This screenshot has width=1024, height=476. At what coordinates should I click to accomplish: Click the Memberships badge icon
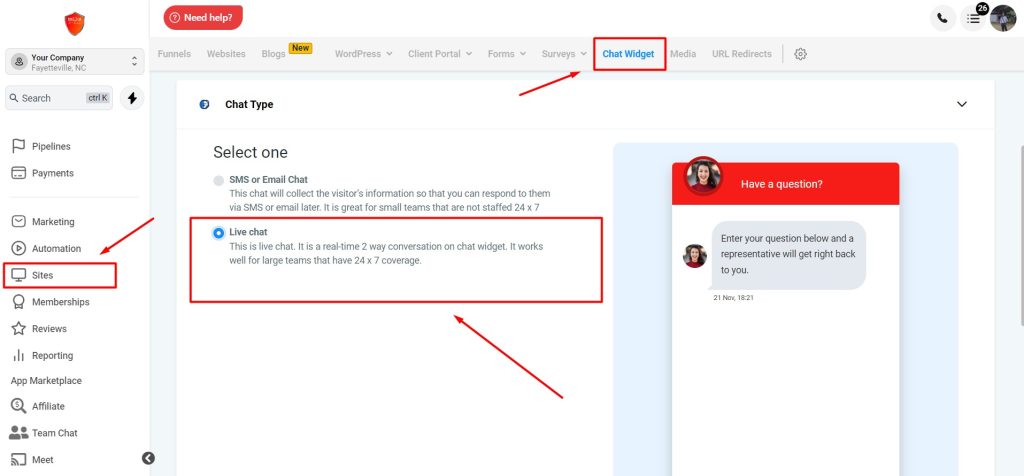18,302
